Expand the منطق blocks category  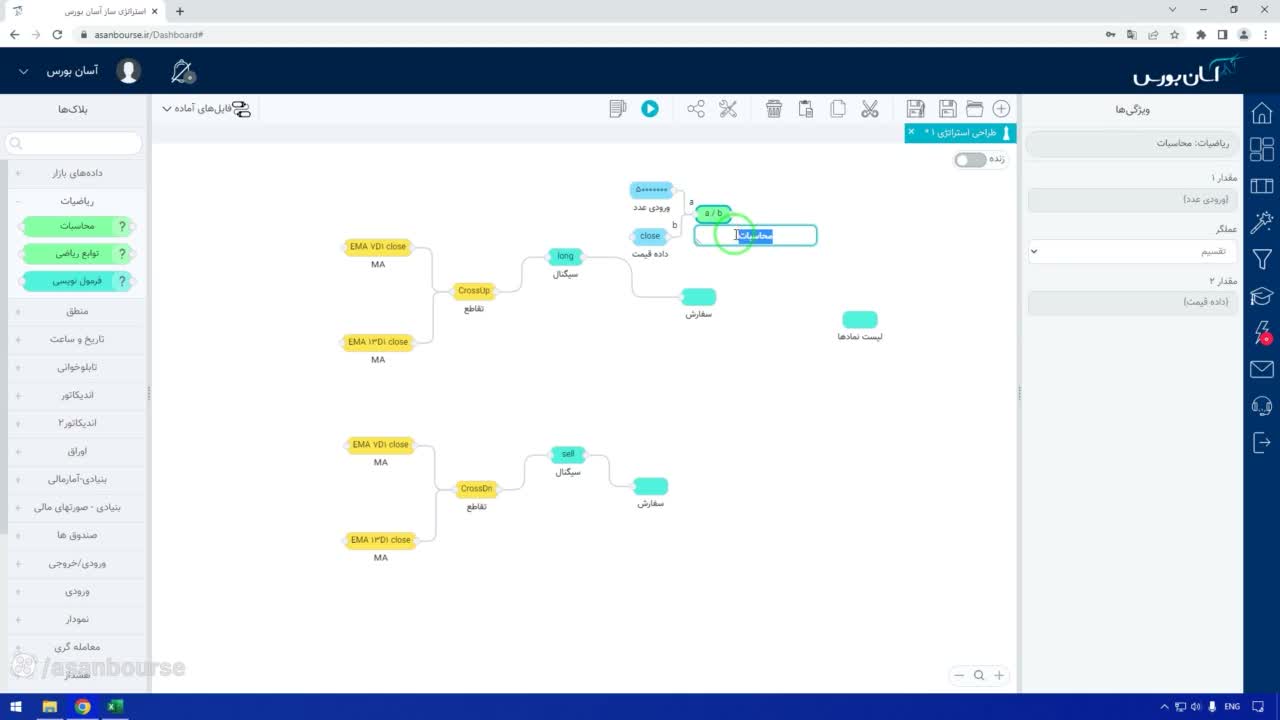click(77, 311)
